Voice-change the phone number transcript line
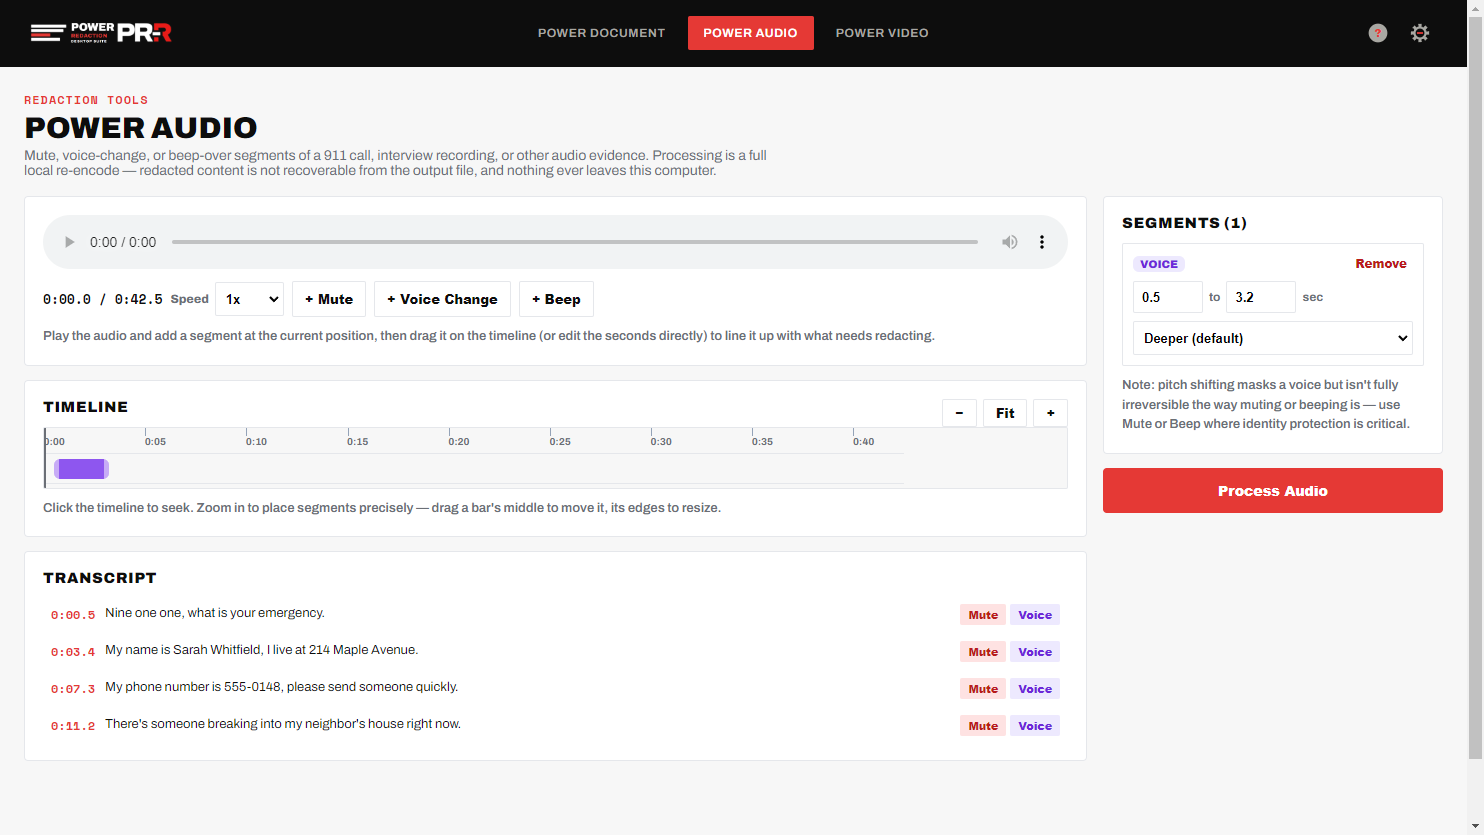 (1035, 689)
